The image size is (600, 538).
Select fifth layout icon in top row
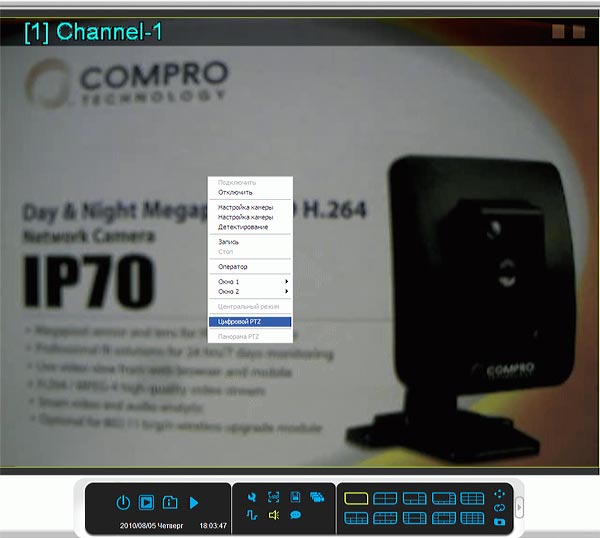point(472,498)
